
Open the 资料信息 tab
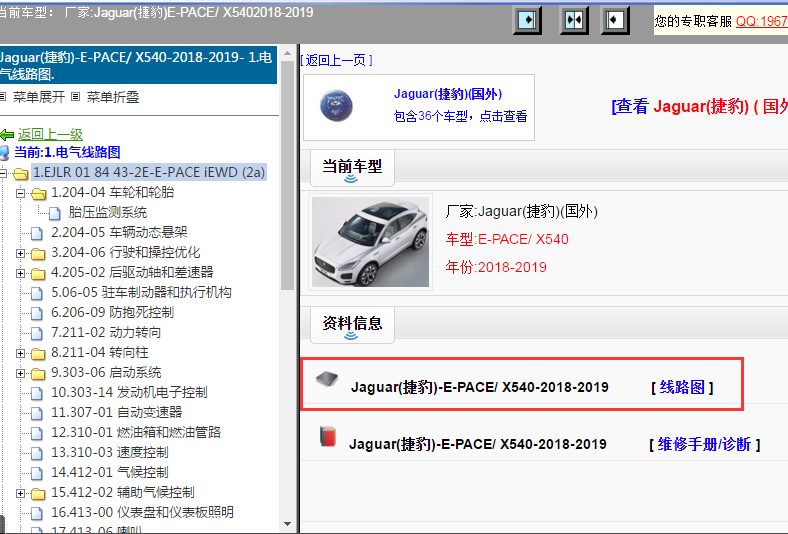point(352,324)
